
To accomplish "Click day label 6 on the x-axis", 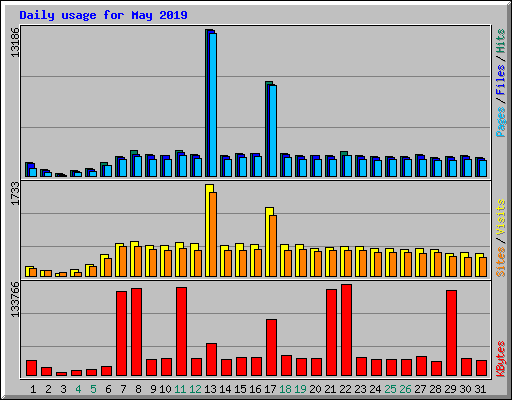I will (x=108, y=389).
